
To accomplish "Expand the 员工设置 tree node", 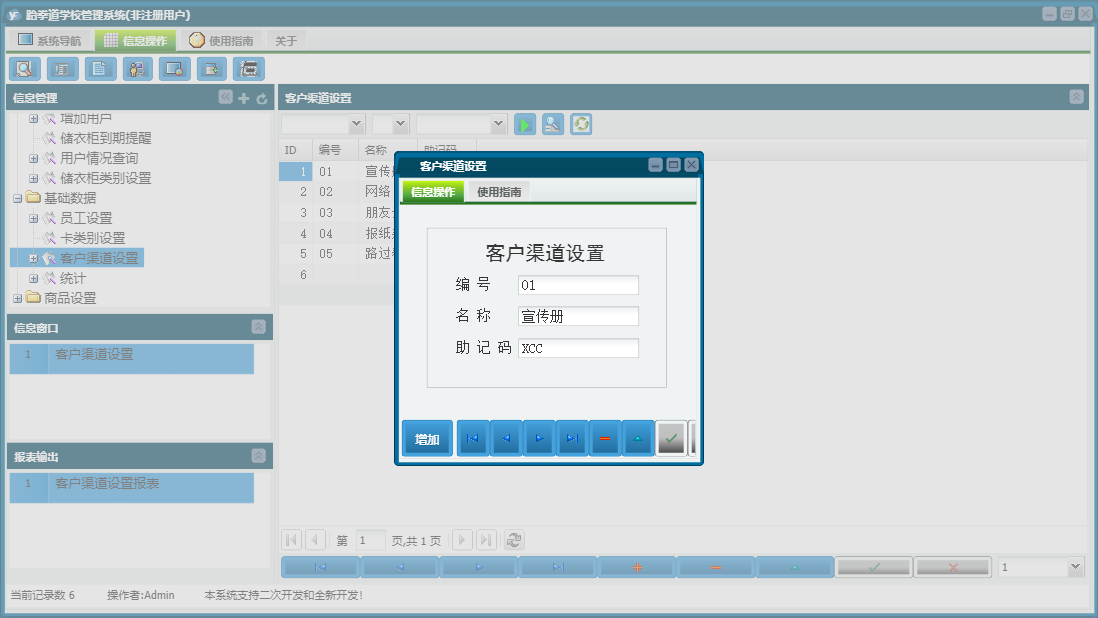I will pyautogui.click(x=33, y=218).
